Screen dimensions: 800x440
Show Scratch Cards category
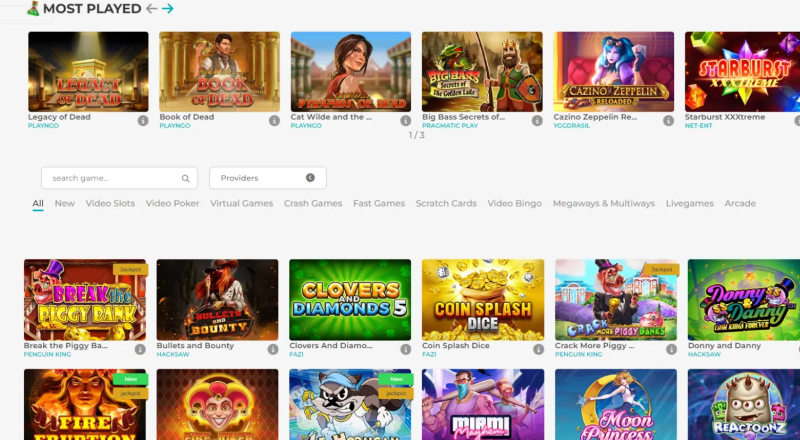pos(446,203)
